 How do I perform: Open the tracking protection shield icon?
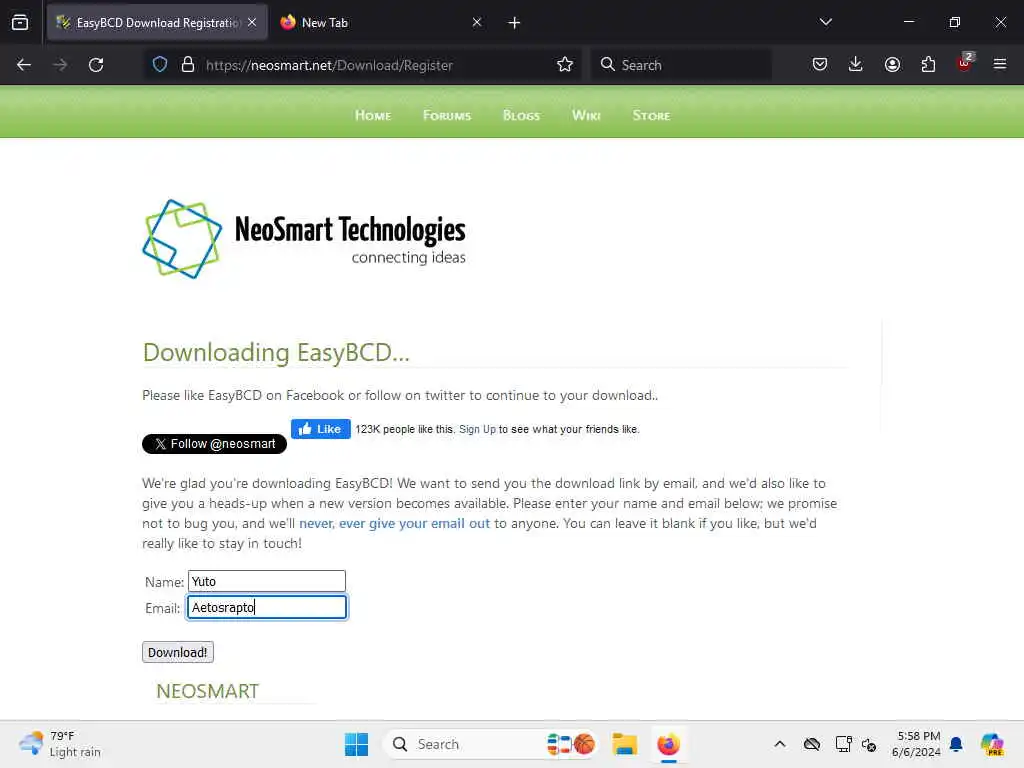pos(160,65)
